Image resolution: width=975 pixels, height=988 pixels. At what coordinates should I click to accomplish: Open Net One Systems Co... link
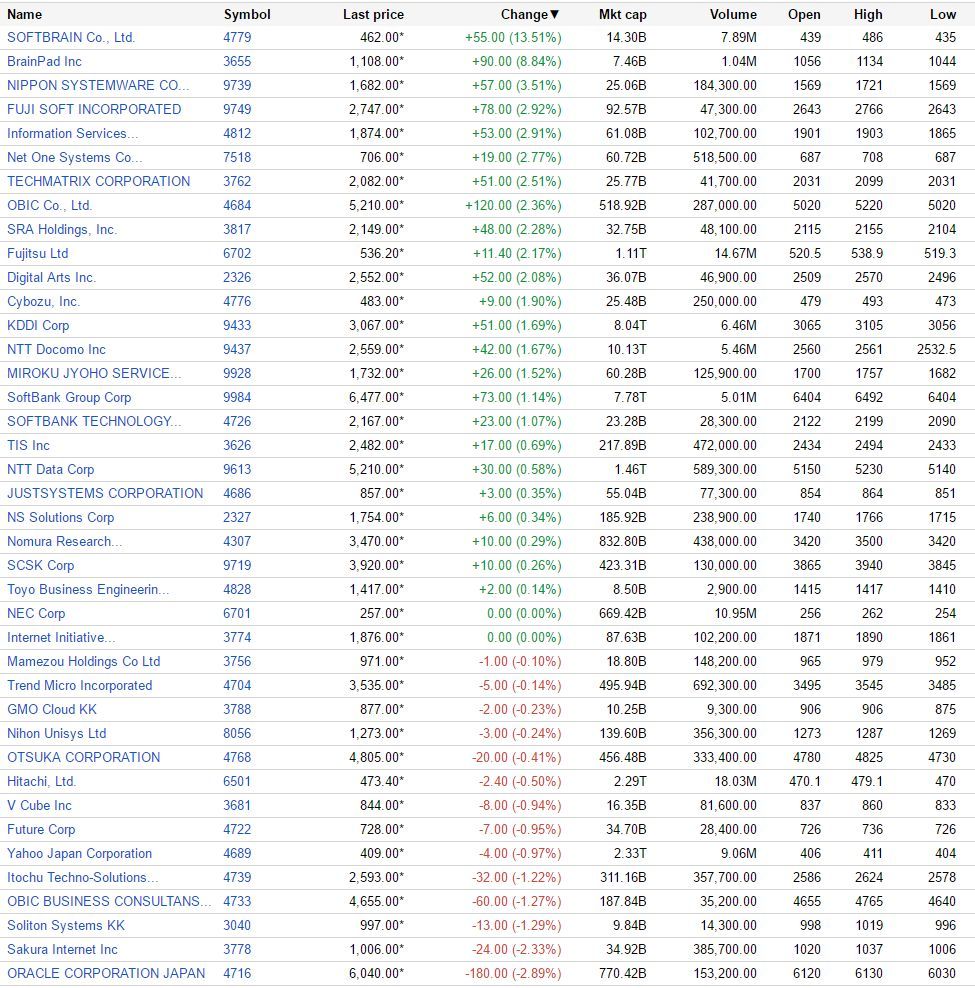point(74,158)
